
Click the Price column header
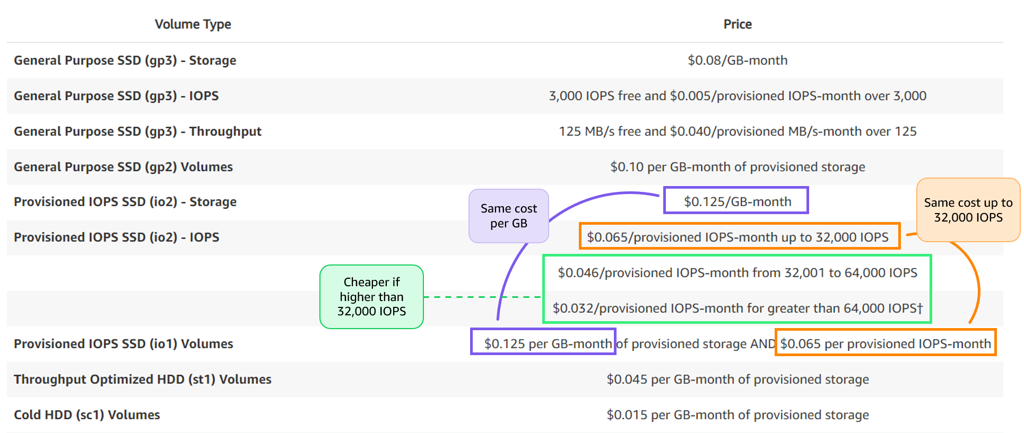pyautogui.click(x=737, y=24)
